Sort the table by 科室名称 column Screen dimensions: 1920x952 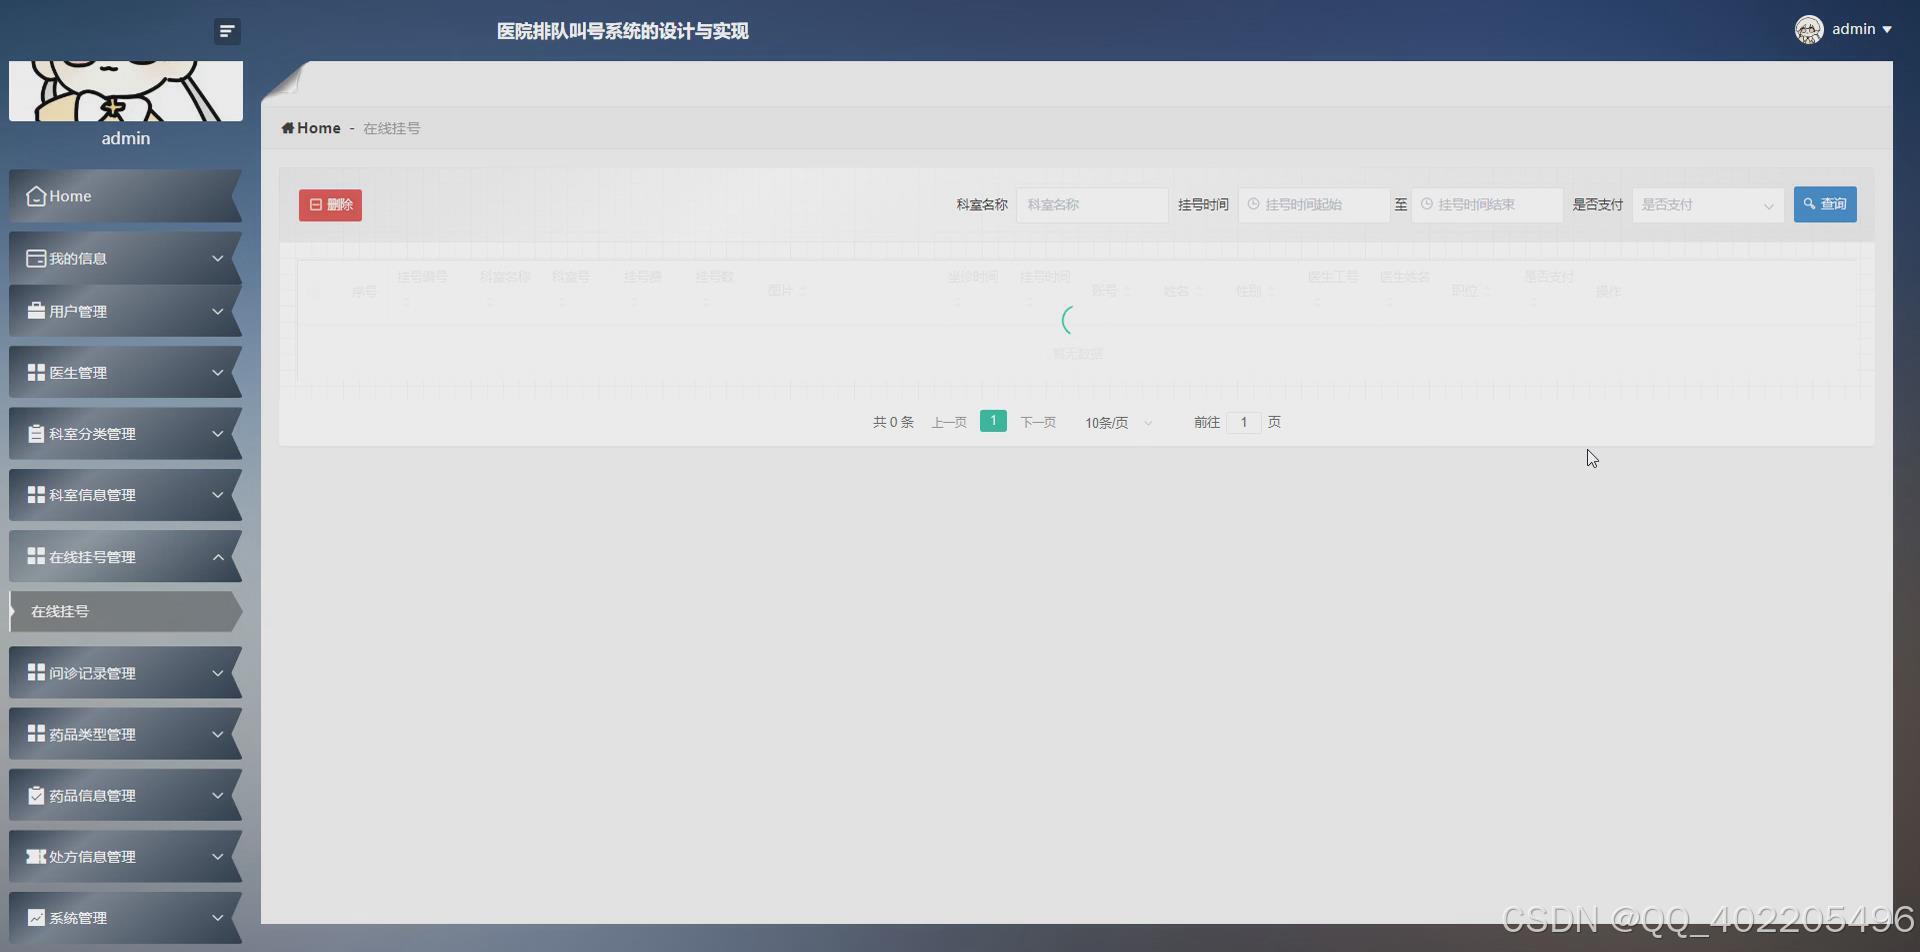tap(502, 282)
